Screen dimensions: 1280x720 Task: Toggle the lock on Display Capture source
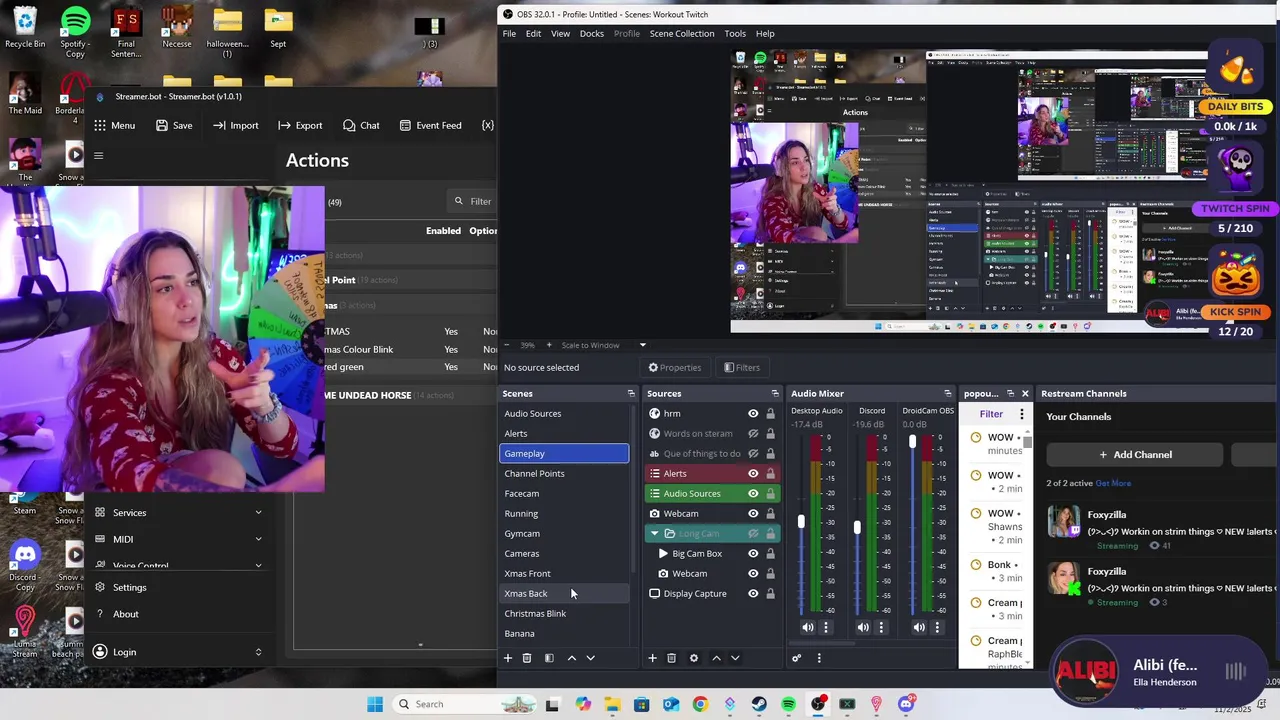770,593
